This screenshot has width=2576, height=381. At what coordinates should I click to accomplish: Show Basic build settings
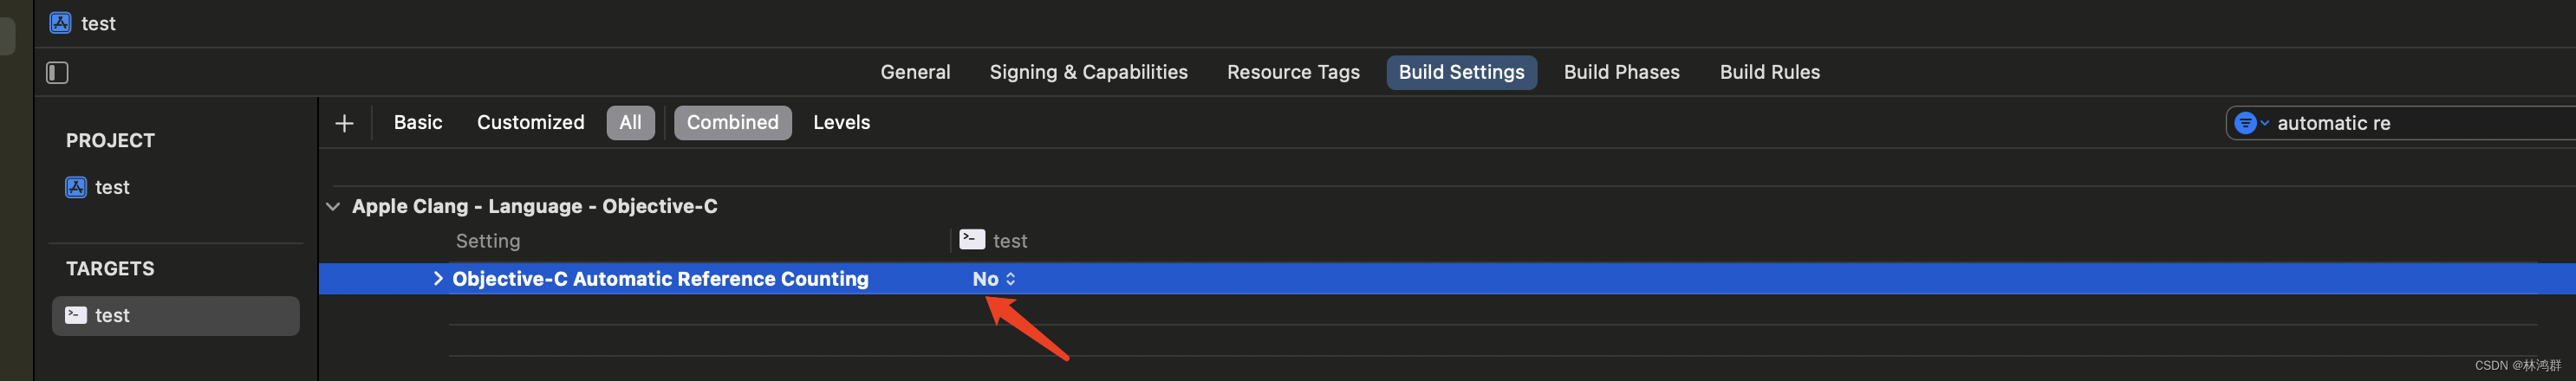(x=418, y=123)
